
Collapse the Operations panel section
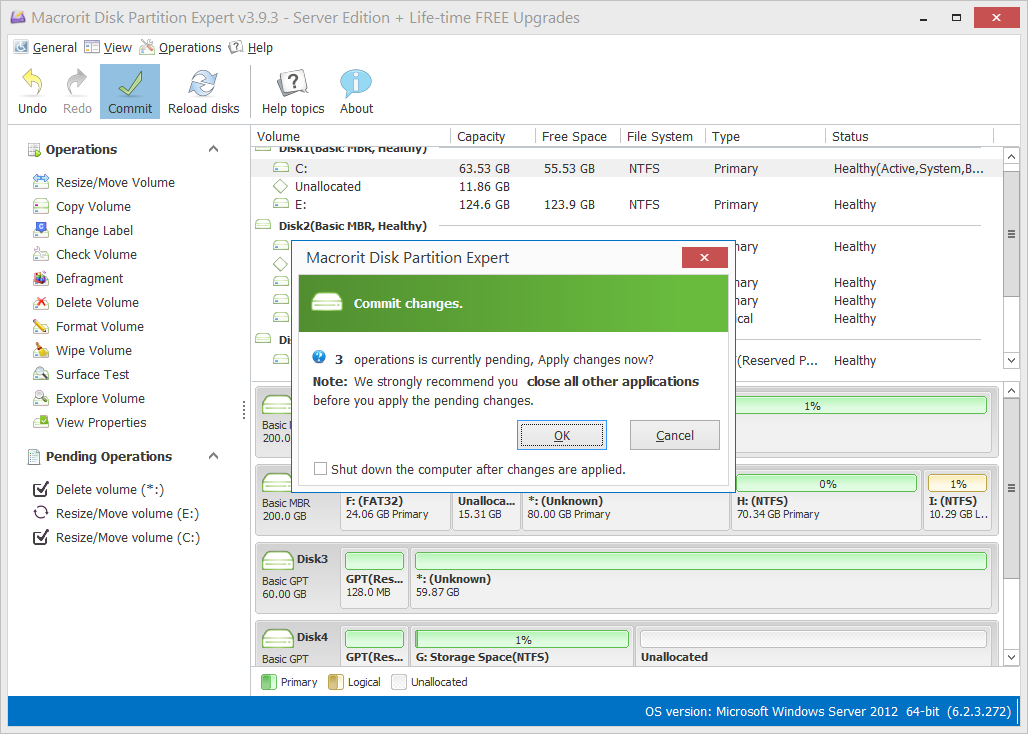[x=213, y=149]
